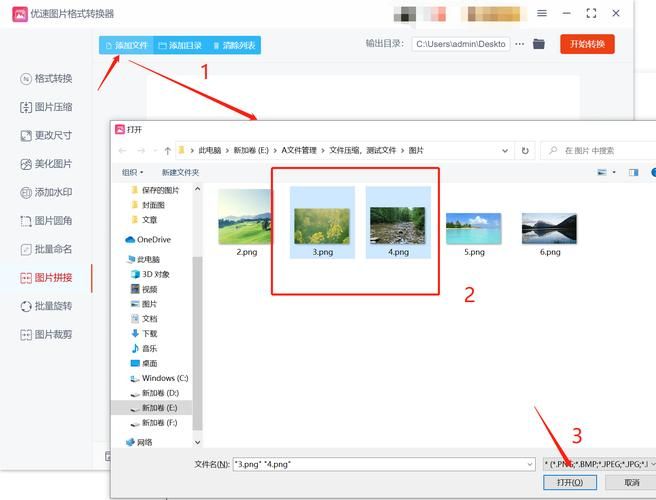Image resolution: width=656 pixels, height=500 pixels.
Task: Click the up-one-level arrow in Open dialog
Action: (x=167, y=151)
